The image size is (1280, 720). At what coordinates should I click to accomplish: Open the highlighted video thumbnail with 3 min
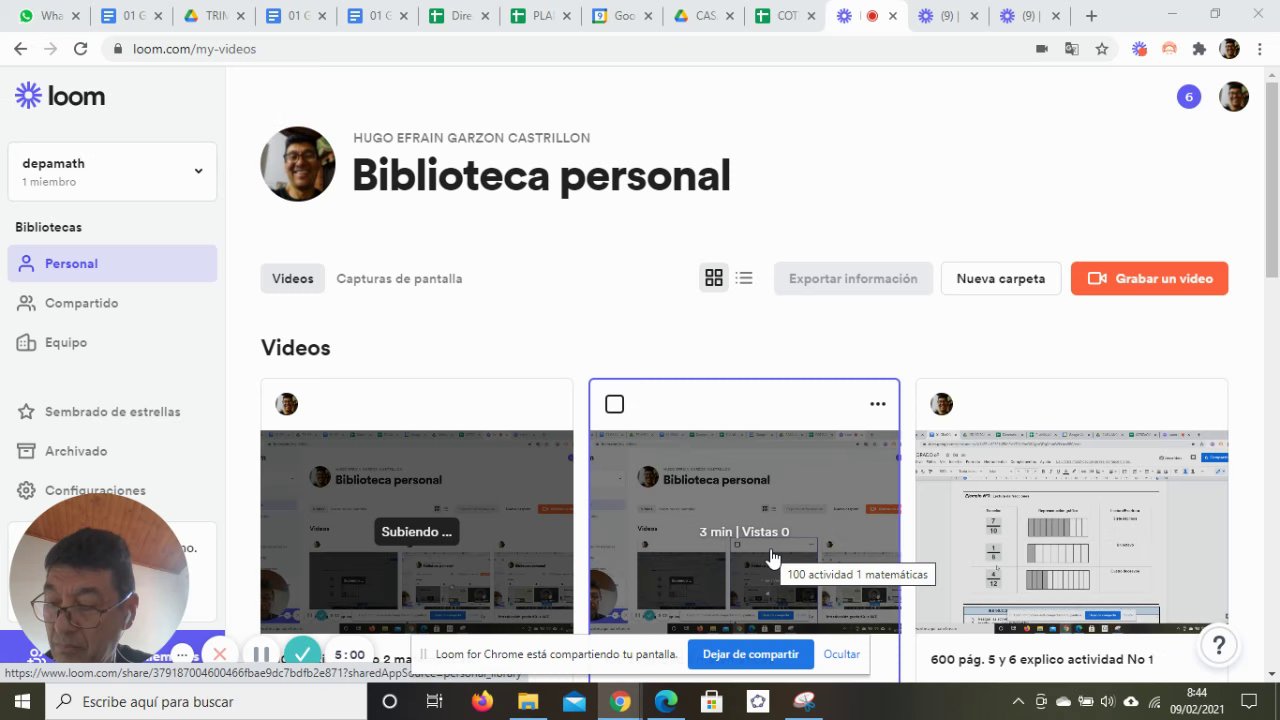click(x=744, y=532)
